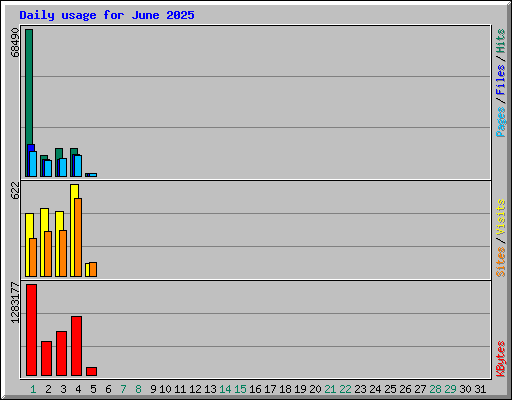Click the red KBytes bar for day 4
Image resolution: width=512 pixels, height=400 pixels.
pyautogui.click(x=76, y=346)
